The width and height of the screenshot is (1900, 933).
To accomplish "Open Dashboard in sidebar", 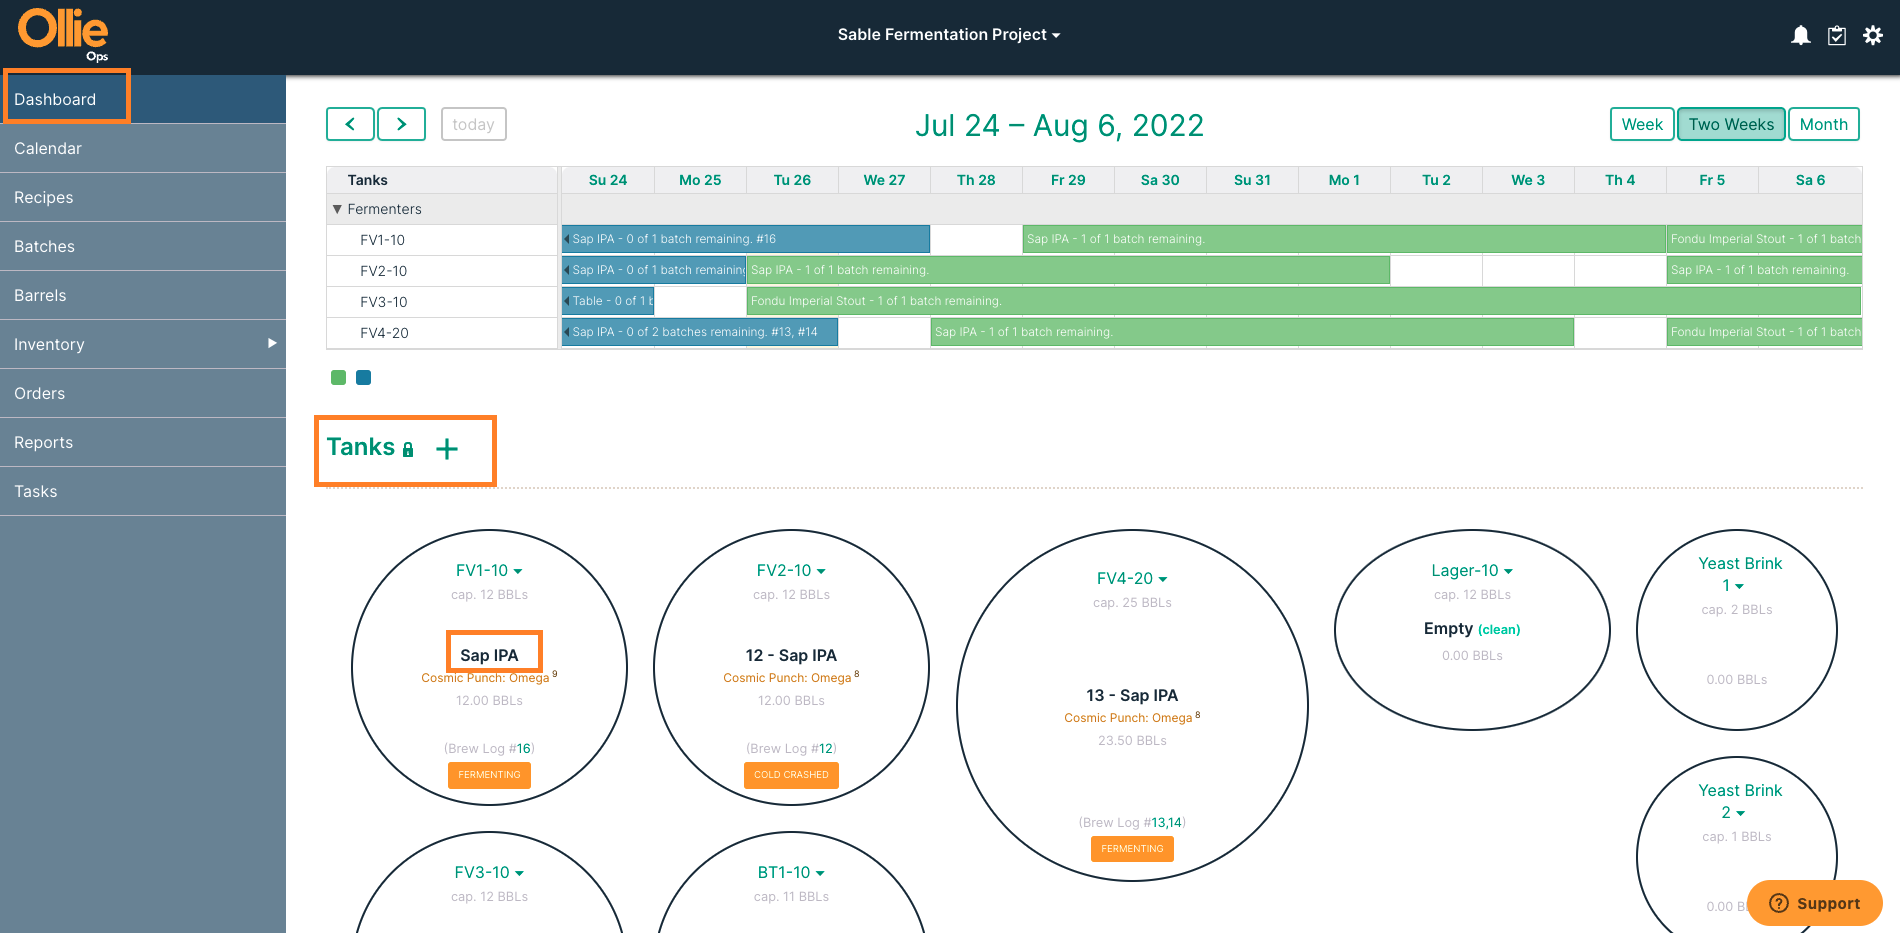I will [x=143, y=99].
